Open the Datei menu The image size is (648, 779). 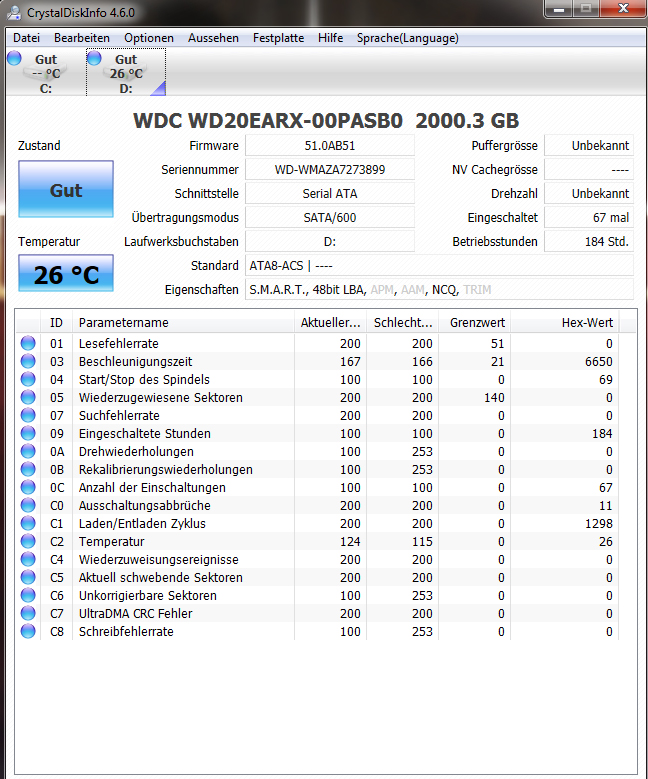pos(26,38)
